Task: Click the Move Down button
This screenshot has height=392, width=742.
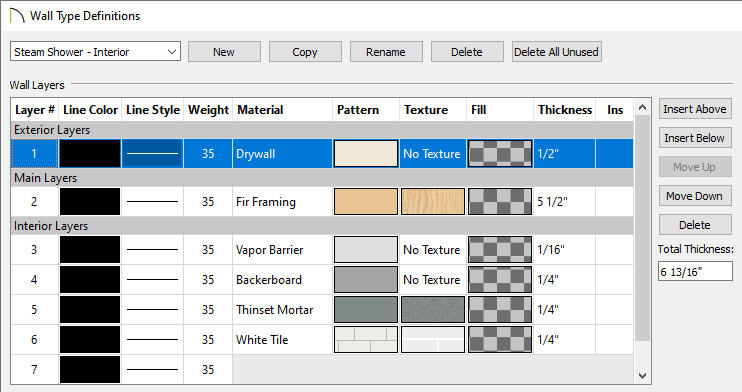Action: click(695, 196)
